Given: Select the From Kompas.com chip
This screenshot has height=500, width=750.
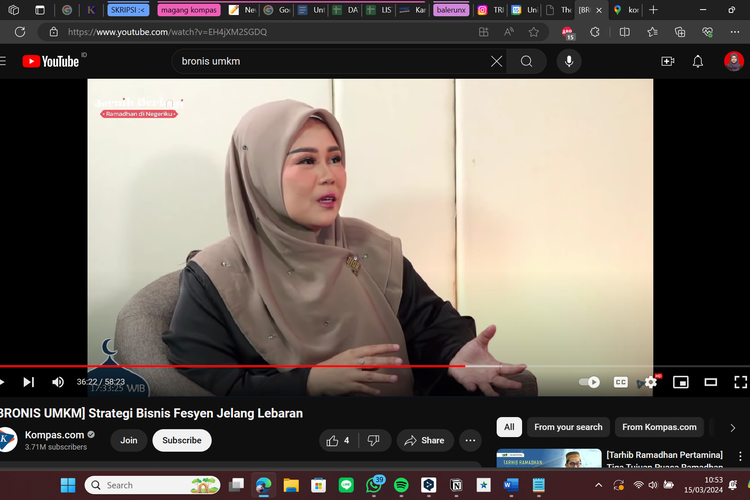Looking at the screenshot, I should click(659, 427).
